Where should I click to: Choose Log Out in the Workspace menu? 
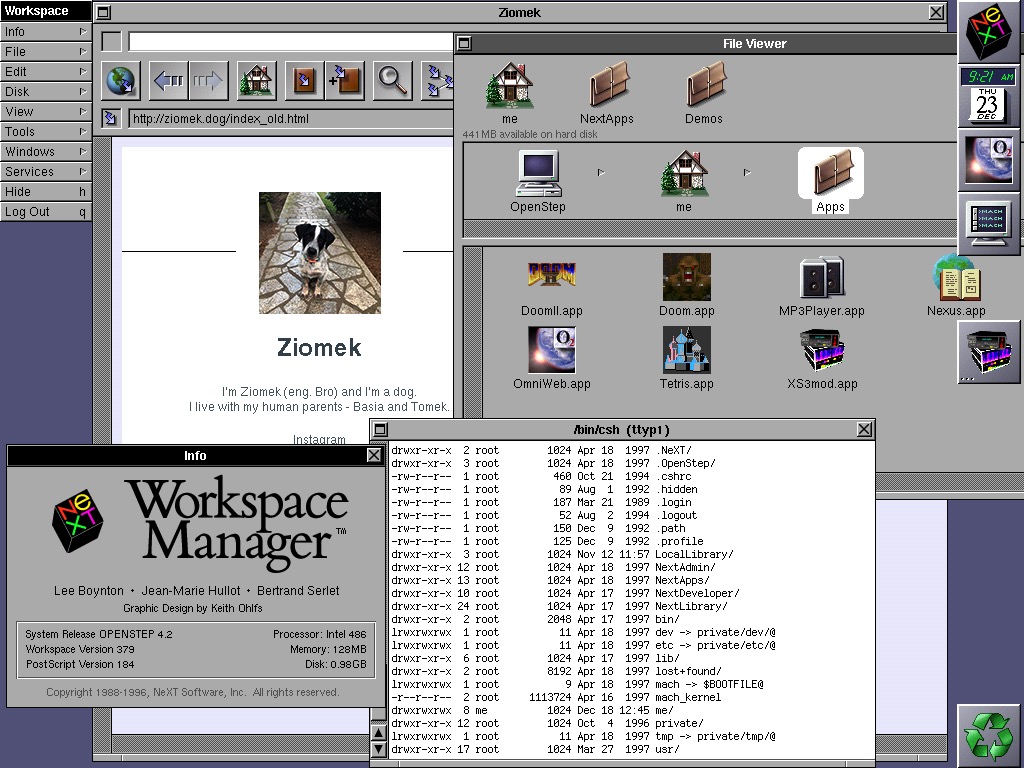45,212
